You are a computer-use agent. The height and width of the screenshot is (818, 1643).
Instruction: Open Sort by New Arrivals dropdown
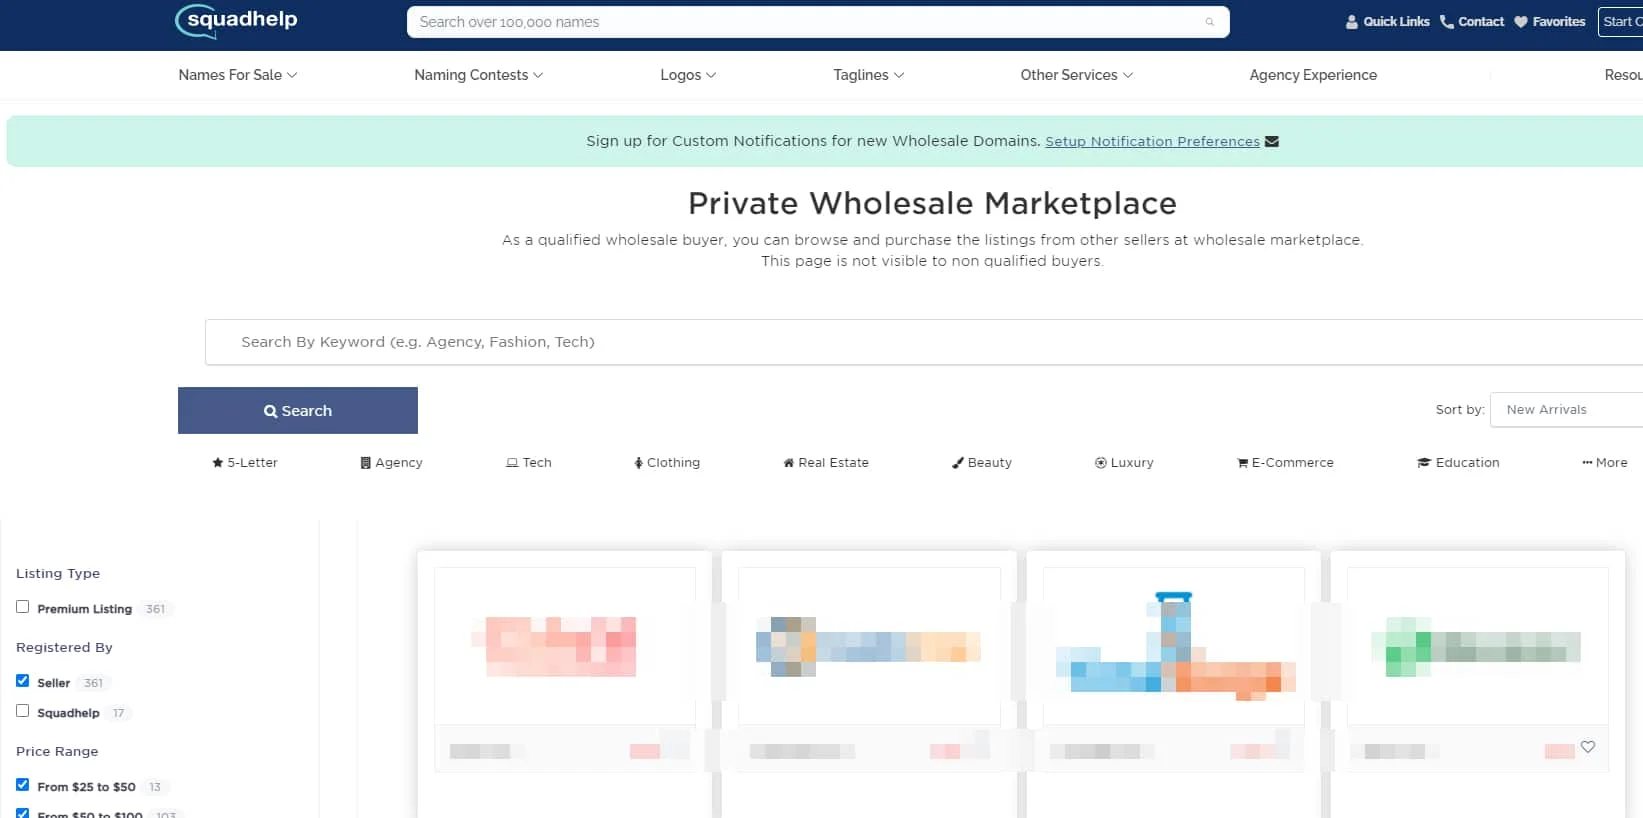1566,410
